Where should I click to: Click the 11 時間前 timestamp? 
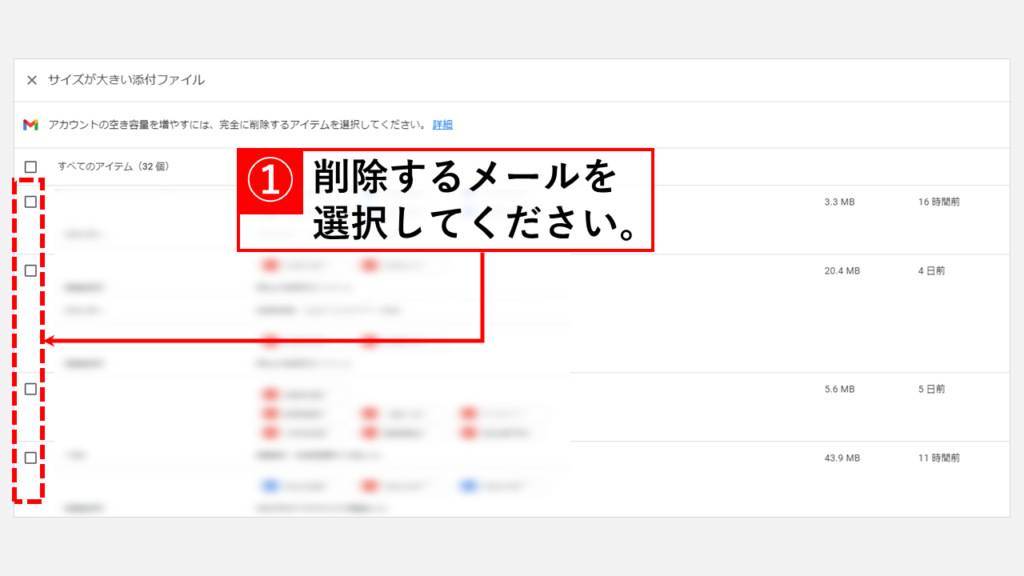(938, 458)
